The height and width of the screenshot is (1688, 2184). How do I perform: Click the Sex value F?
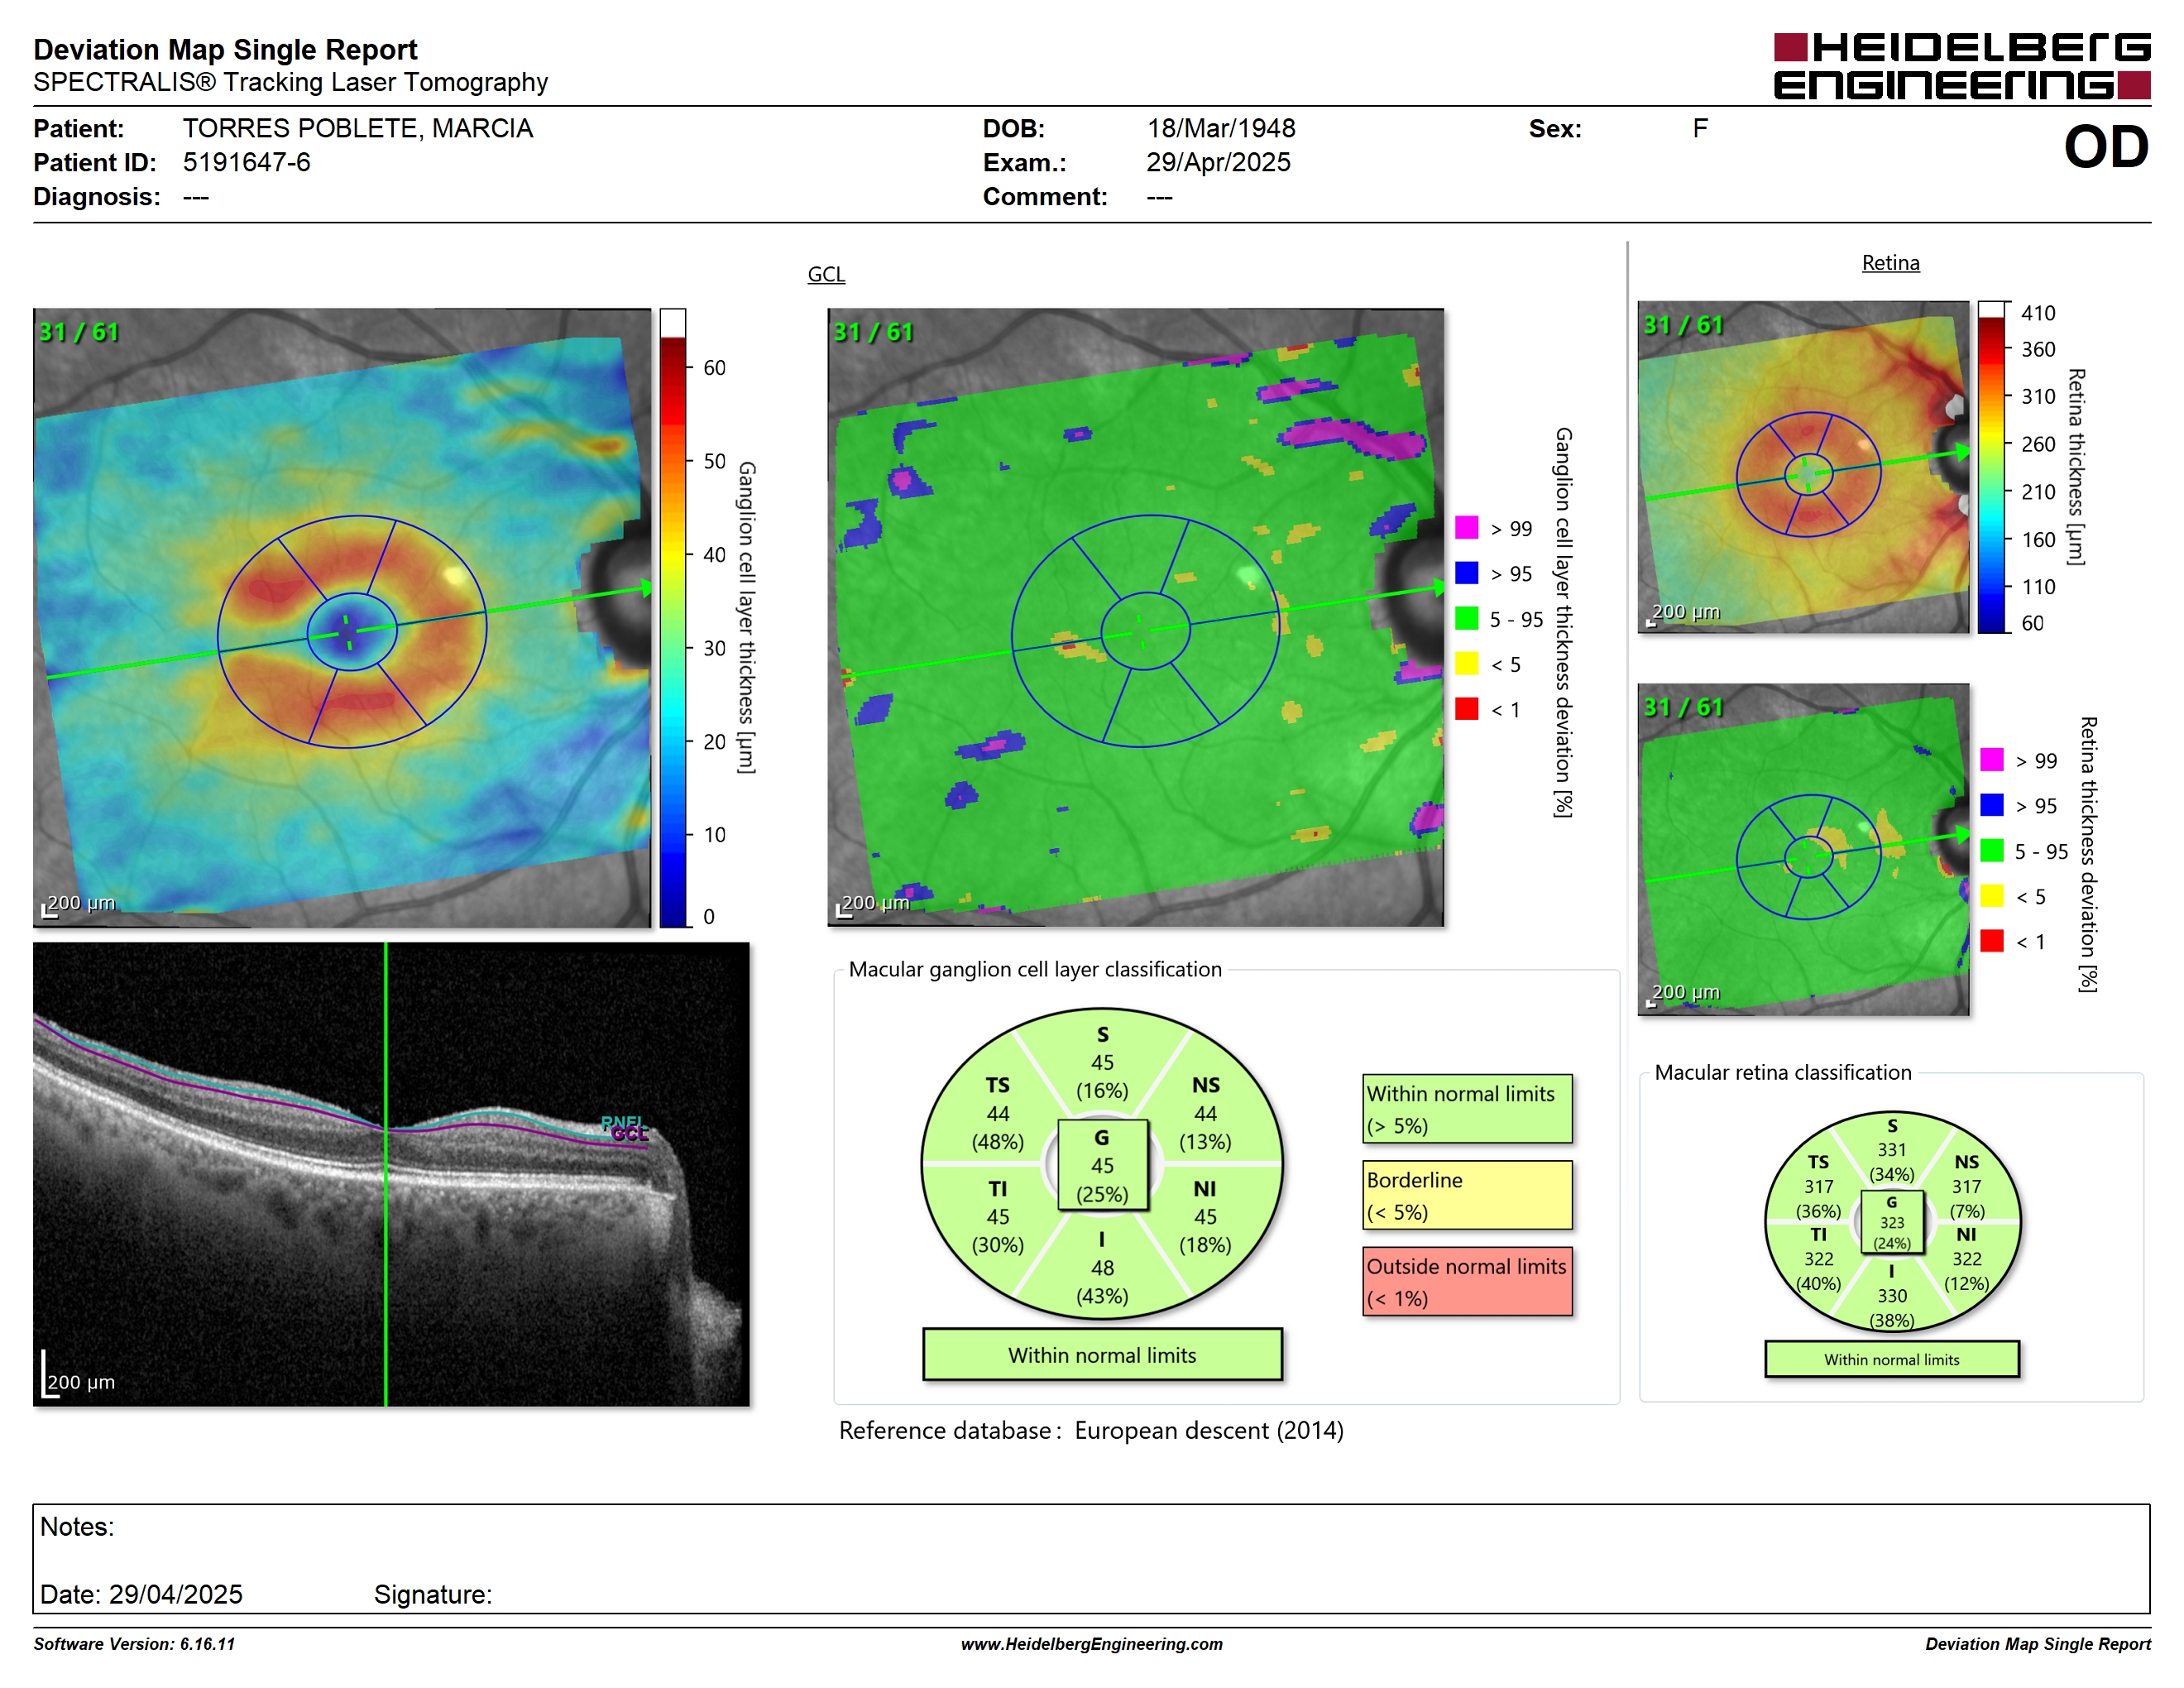point(1700,128)
